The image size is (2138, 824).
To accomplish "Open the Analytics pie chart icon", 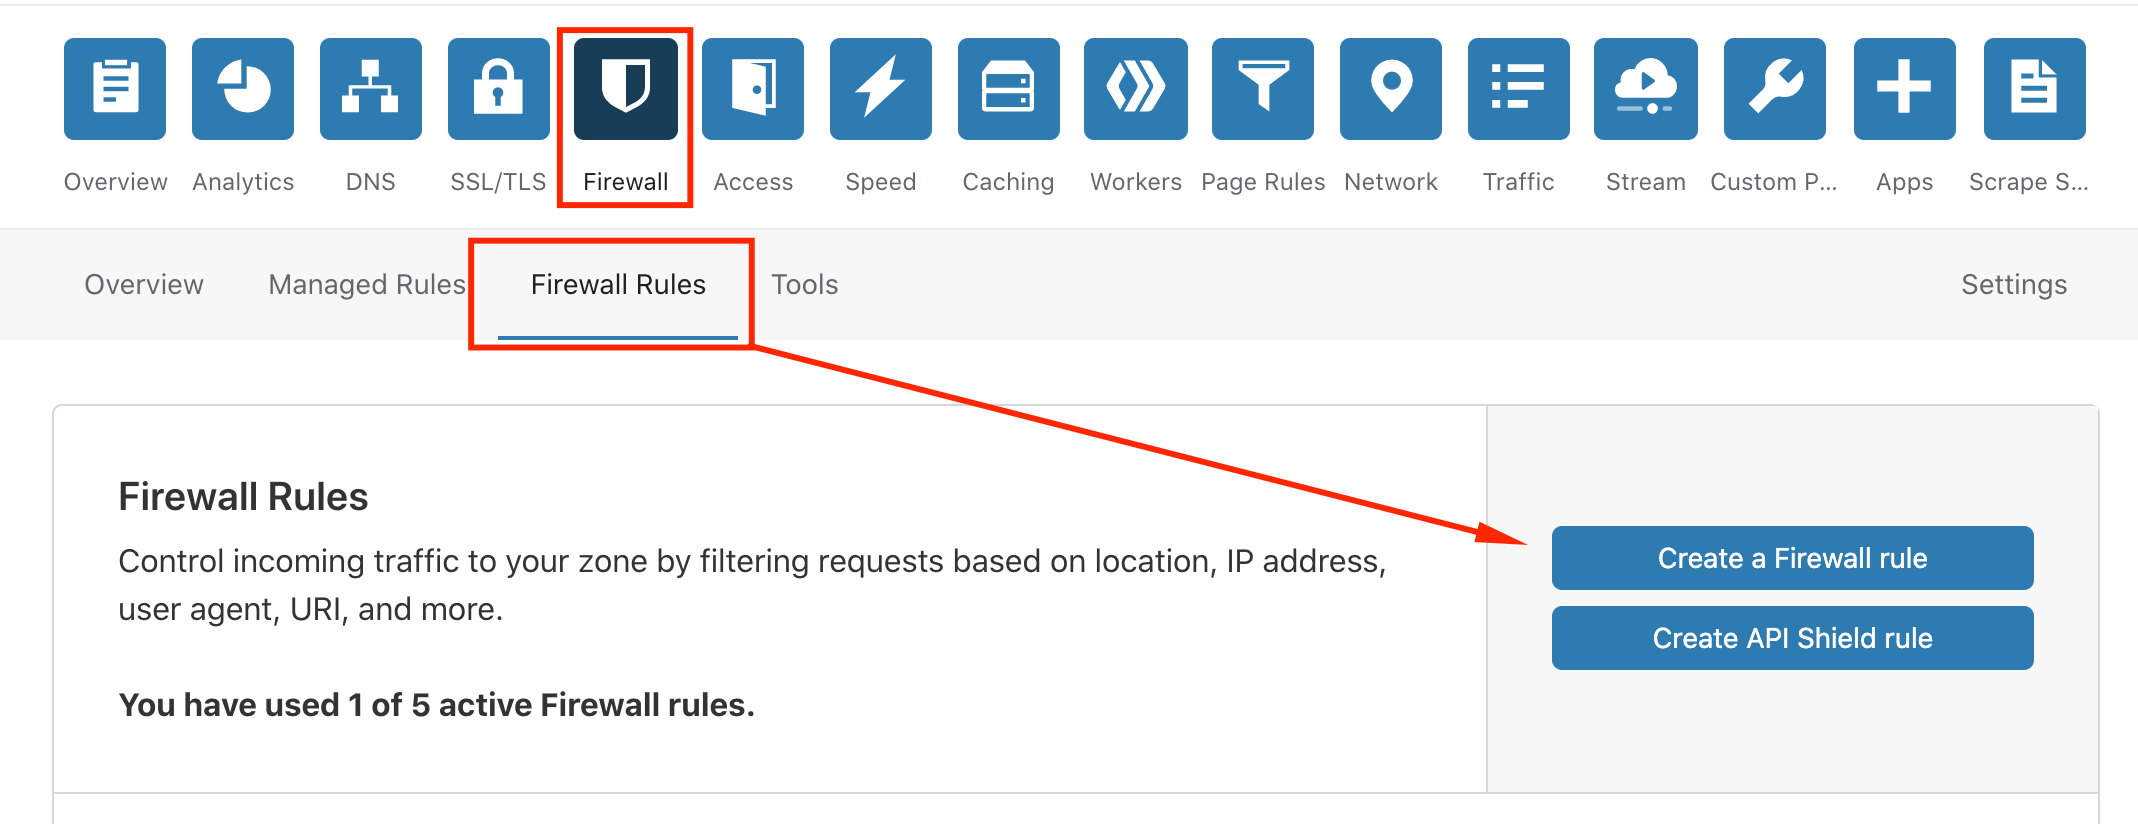I will click(243, 89).
